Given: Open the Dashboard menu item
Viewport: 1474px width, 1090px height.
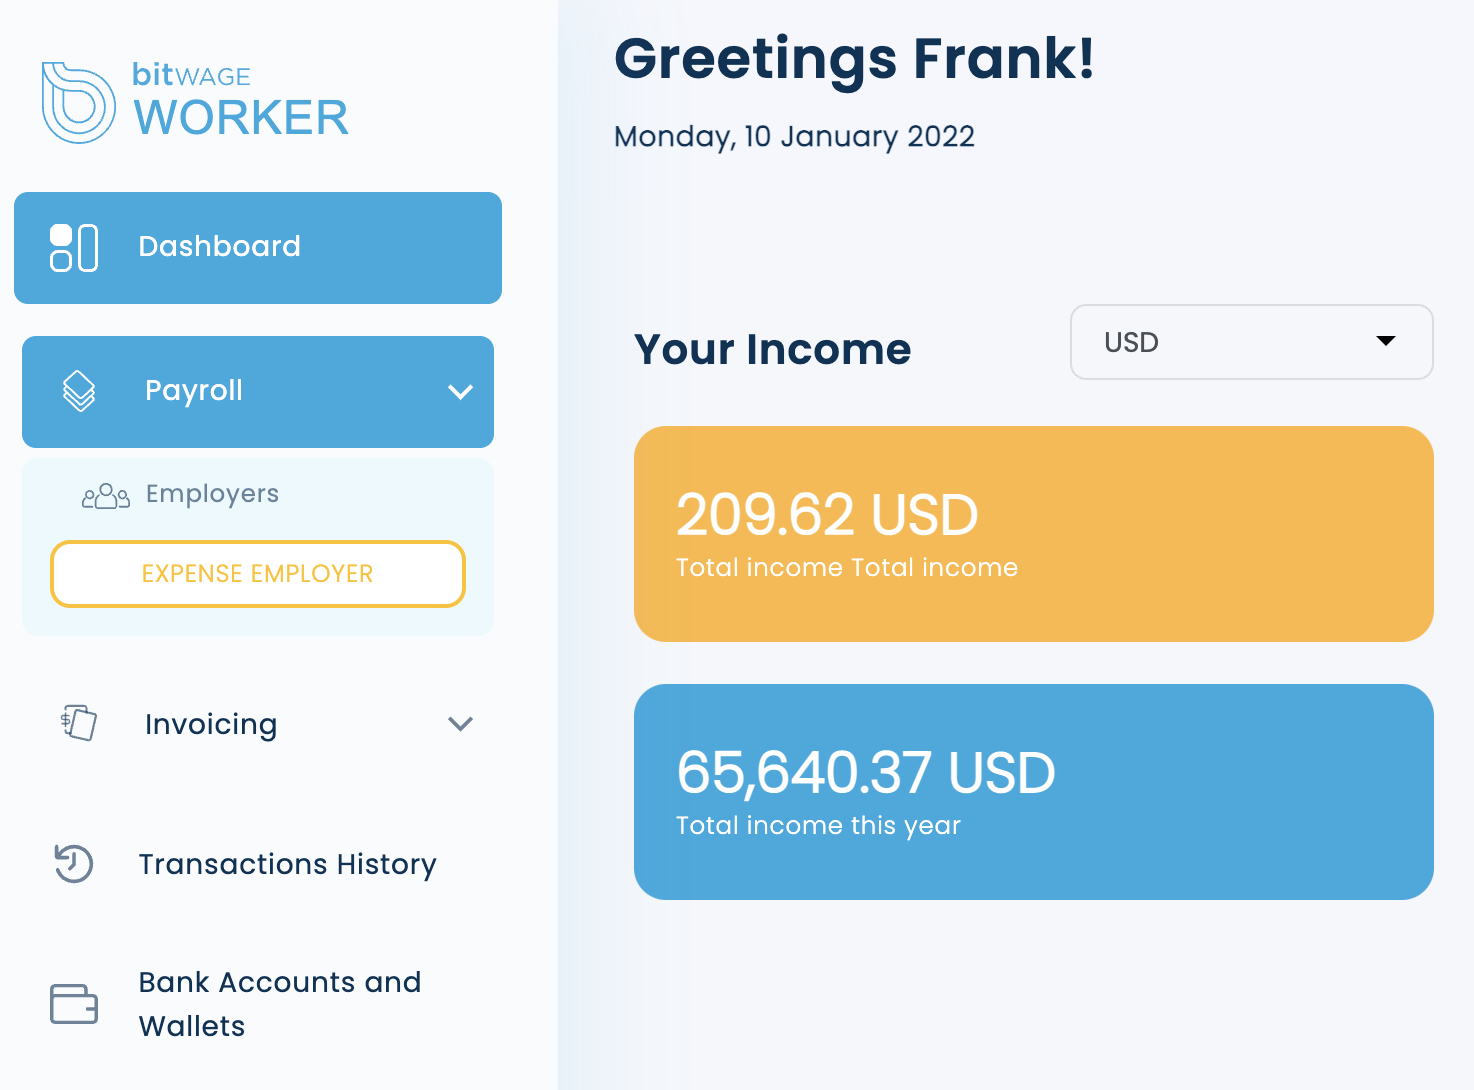Looking at the screenshot, I should [x=219, y=247].
